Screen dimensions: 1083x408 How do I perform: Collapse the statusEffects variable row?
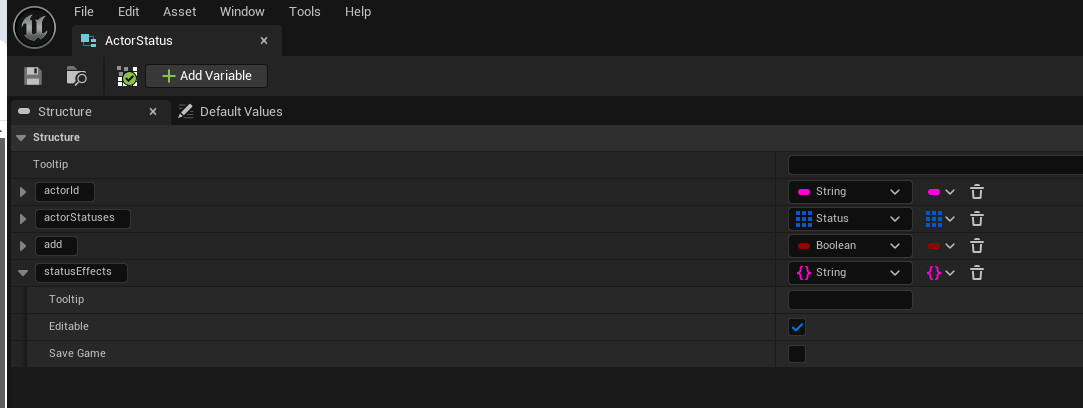[x=23, y=273]
